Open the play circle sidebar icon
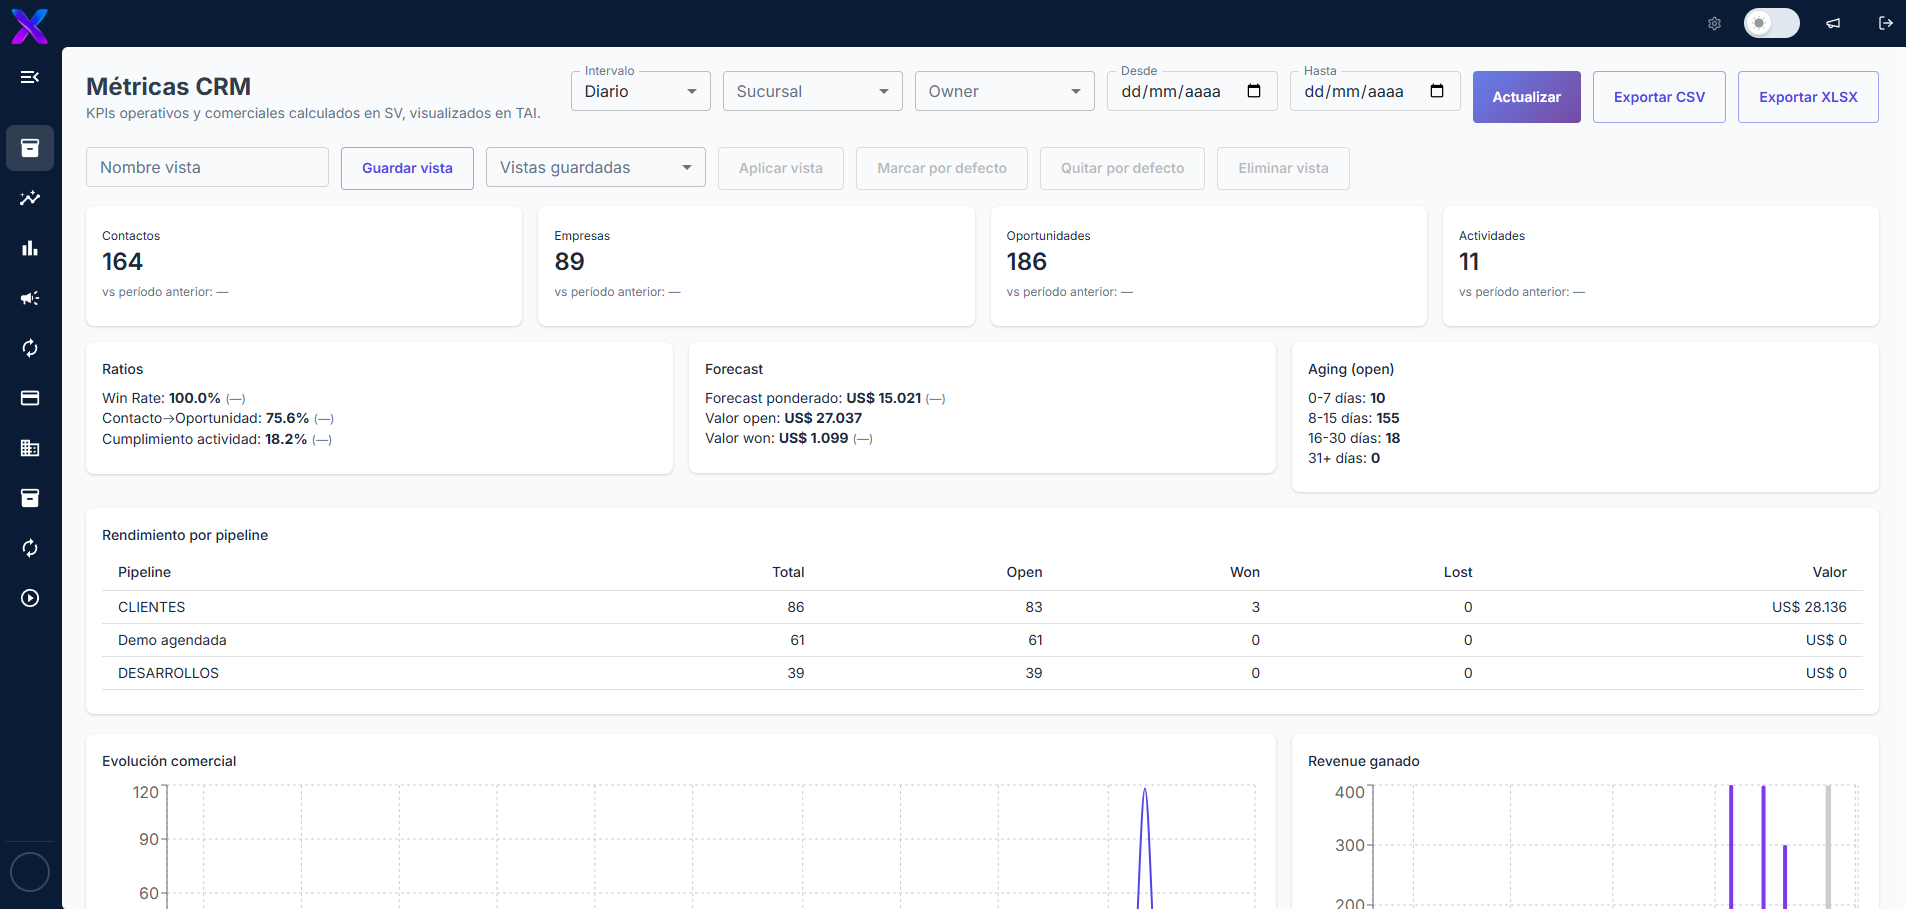 click(x=30, y=598)
